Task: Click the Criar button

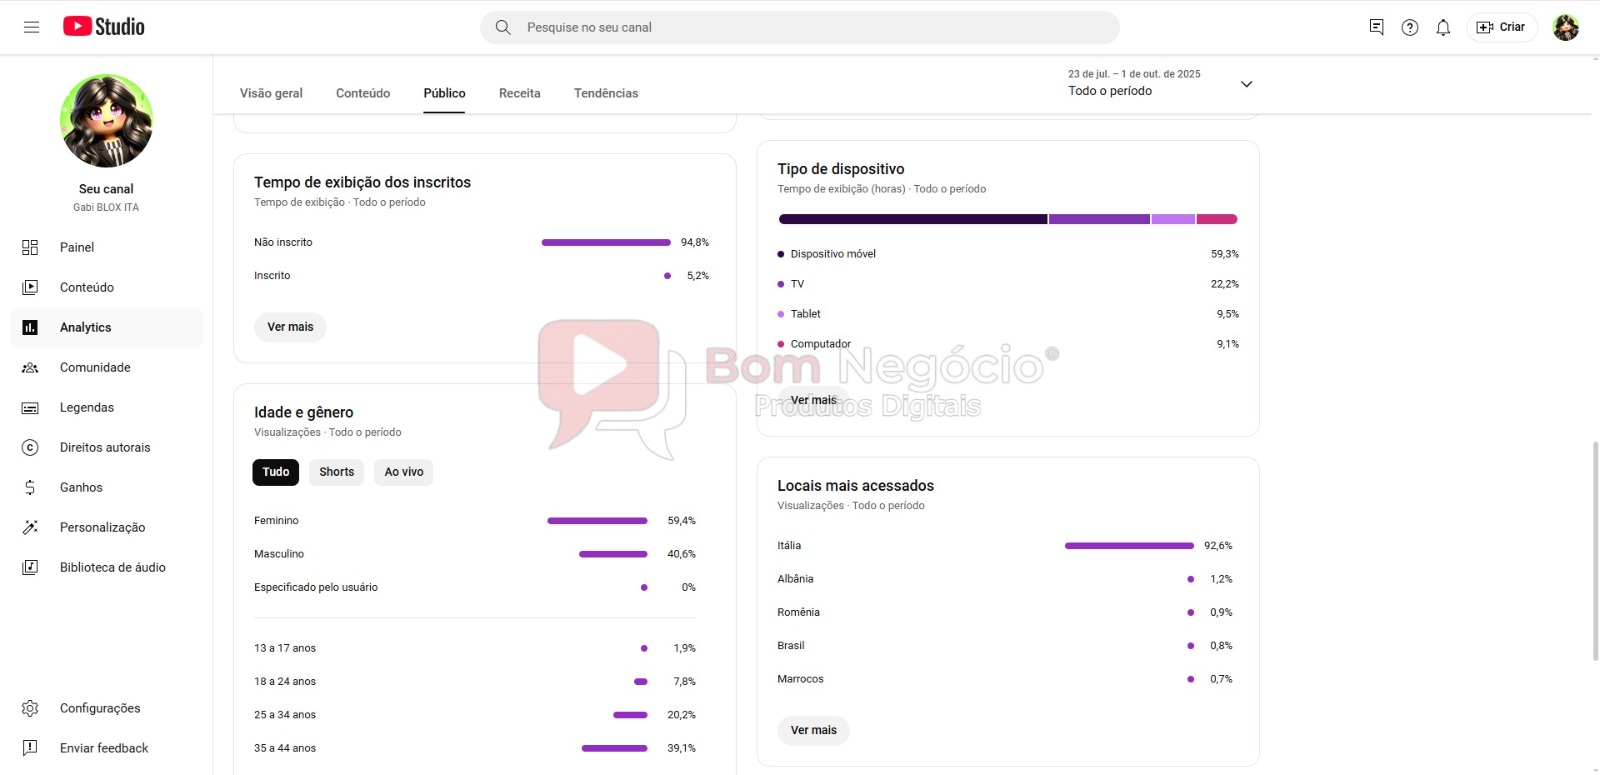Action: pos(1502,27)
